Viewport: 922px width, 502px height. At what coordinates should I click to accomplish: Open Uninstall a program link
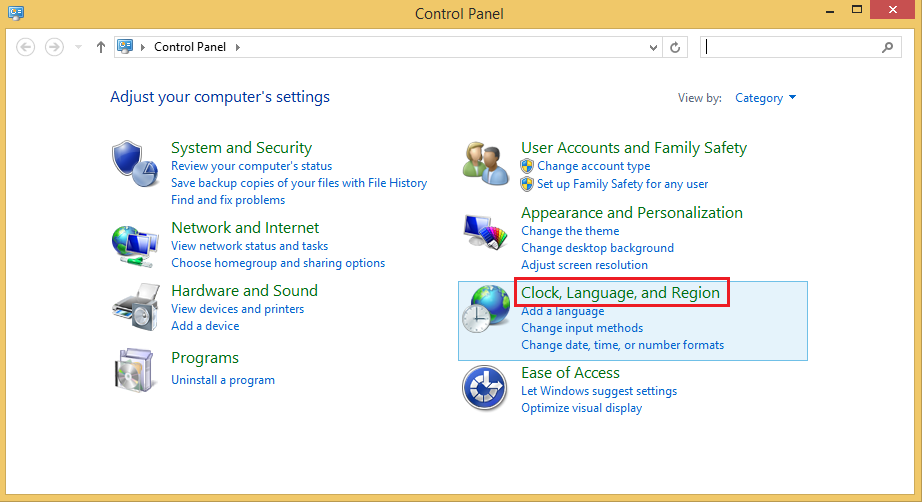click(x=223, y=380)
